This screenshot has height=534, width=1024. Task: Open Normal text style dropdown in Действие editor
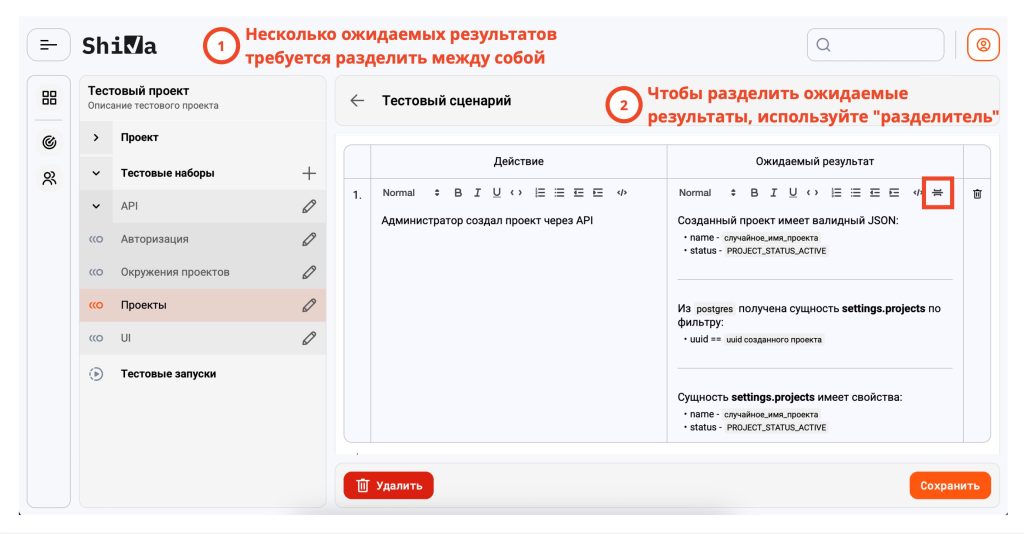point(410,193)
